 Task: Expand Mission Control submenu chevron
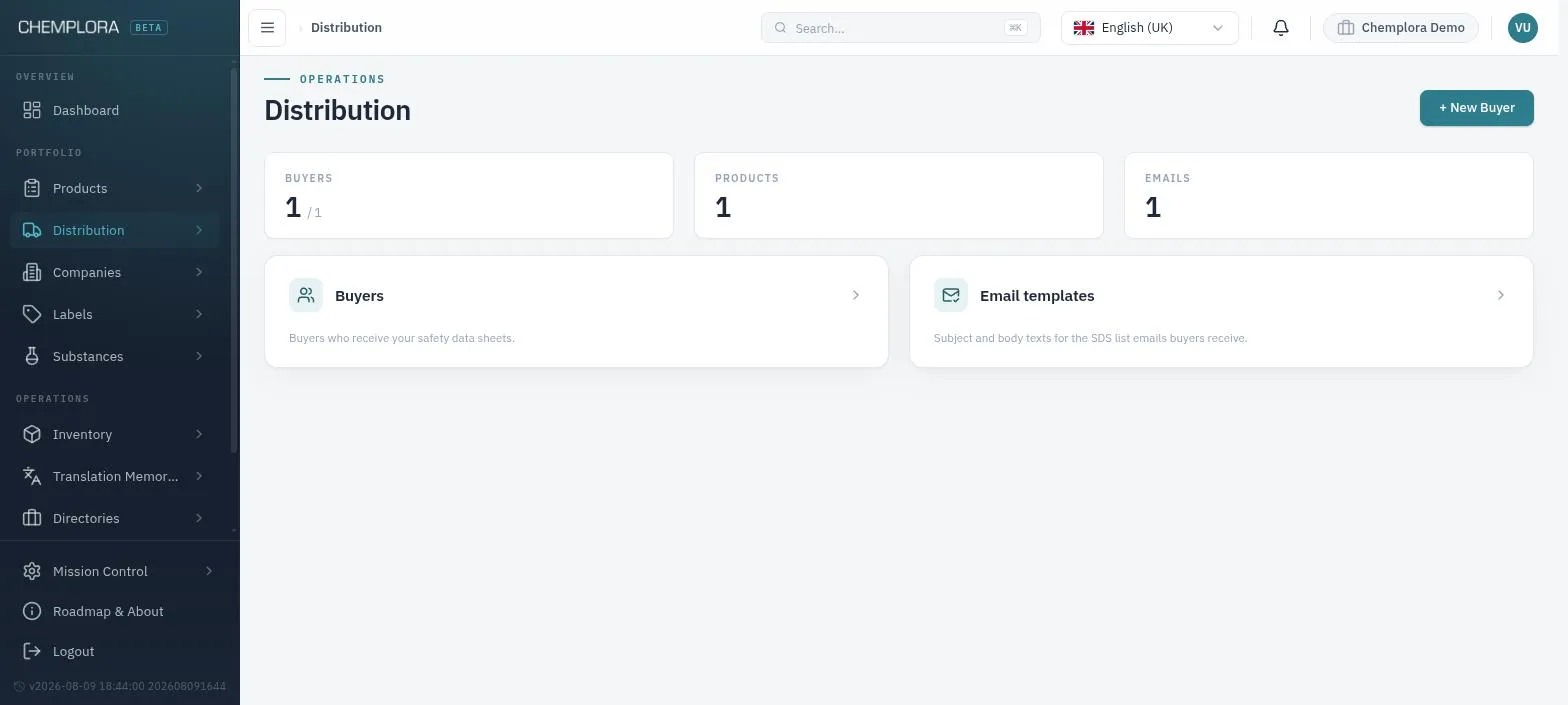coord(209,571)
